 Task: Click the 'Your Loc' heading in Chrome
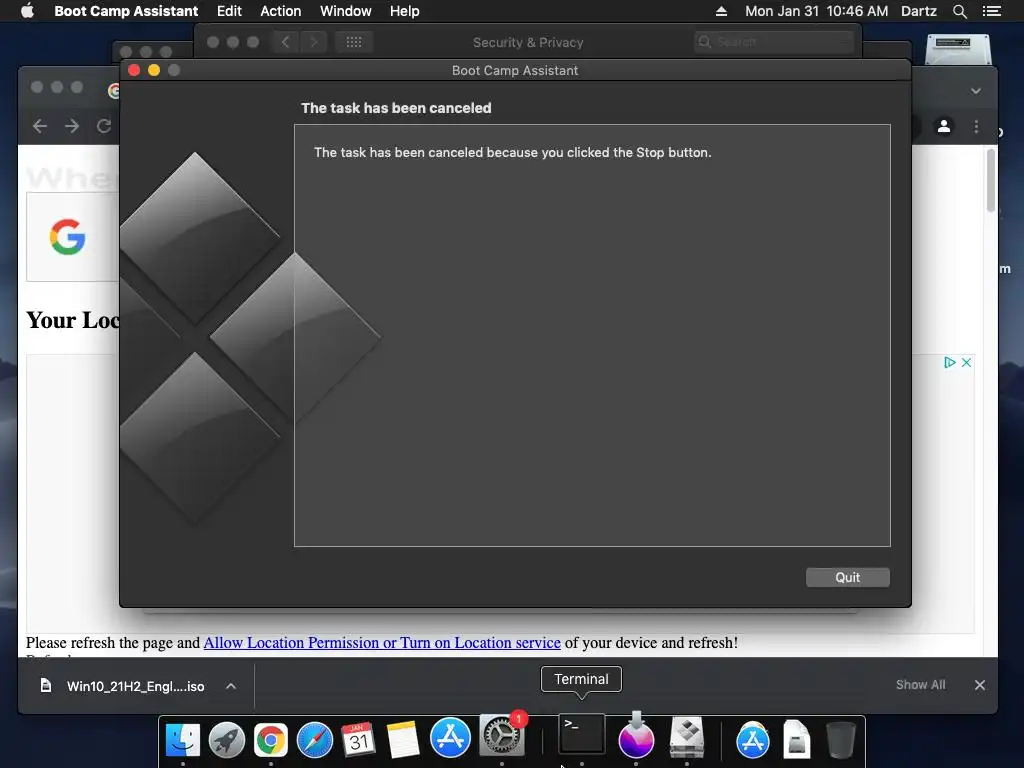tap(72, 320)
